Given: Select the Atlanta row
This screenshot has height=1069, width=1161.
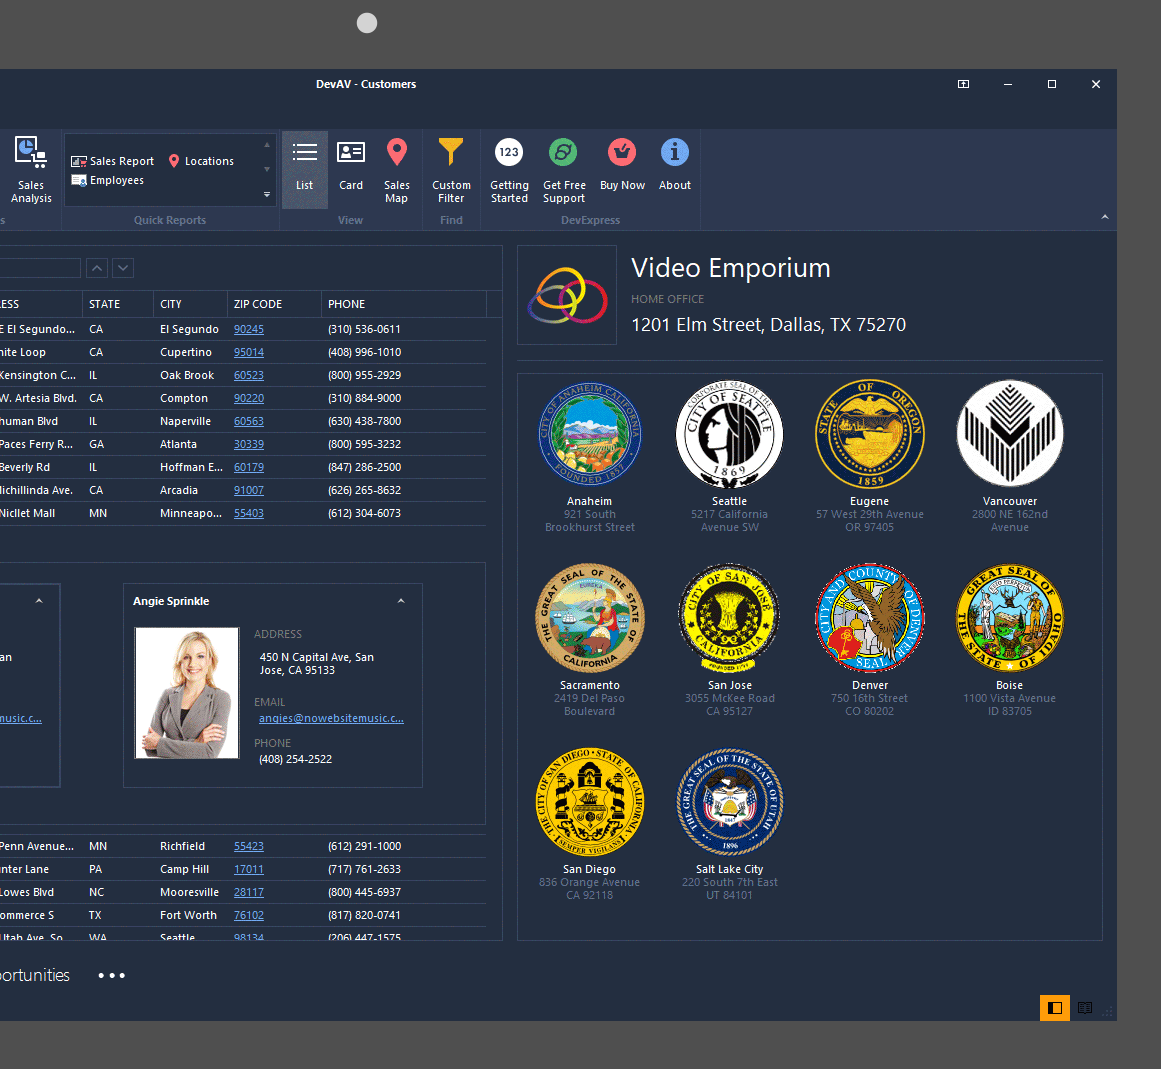Looking at the screenshot, I should tap(243, 444).
